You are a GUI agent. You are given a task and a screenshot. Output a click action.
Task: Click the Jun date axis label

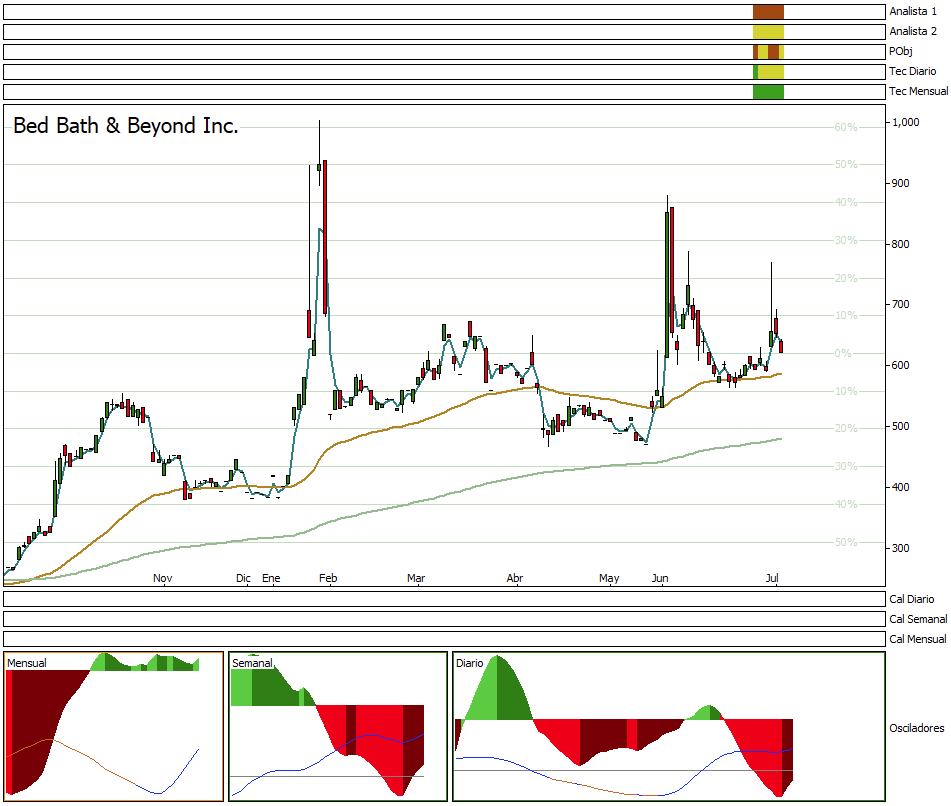click(x=660, y=578)
